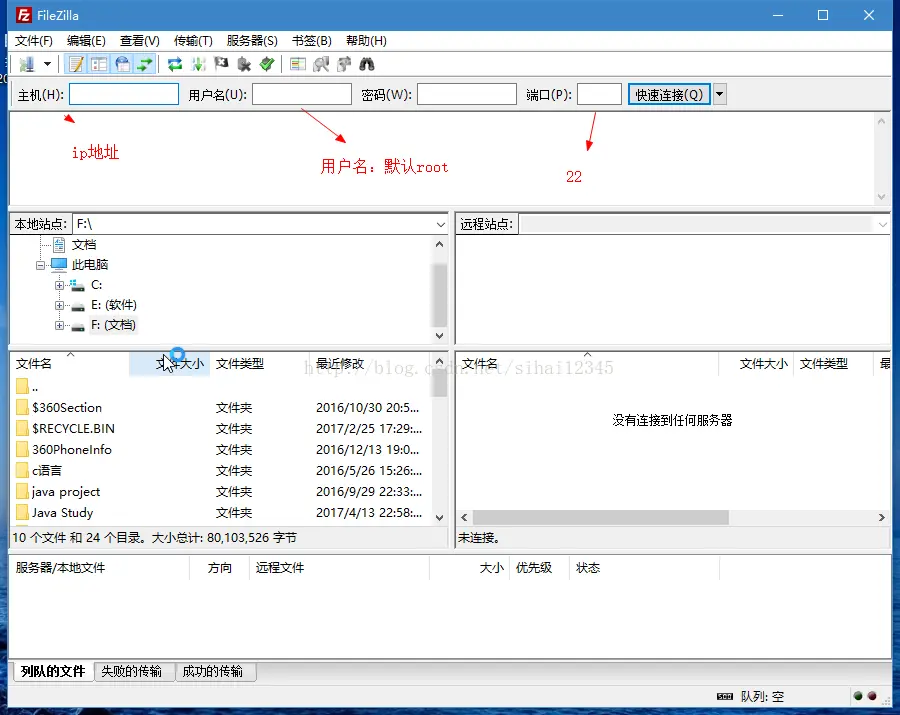The width and height of the screenshot is (900, 715).
Task: Collapse the 此电脑 tree node
Action: click(x=40, y=265)
